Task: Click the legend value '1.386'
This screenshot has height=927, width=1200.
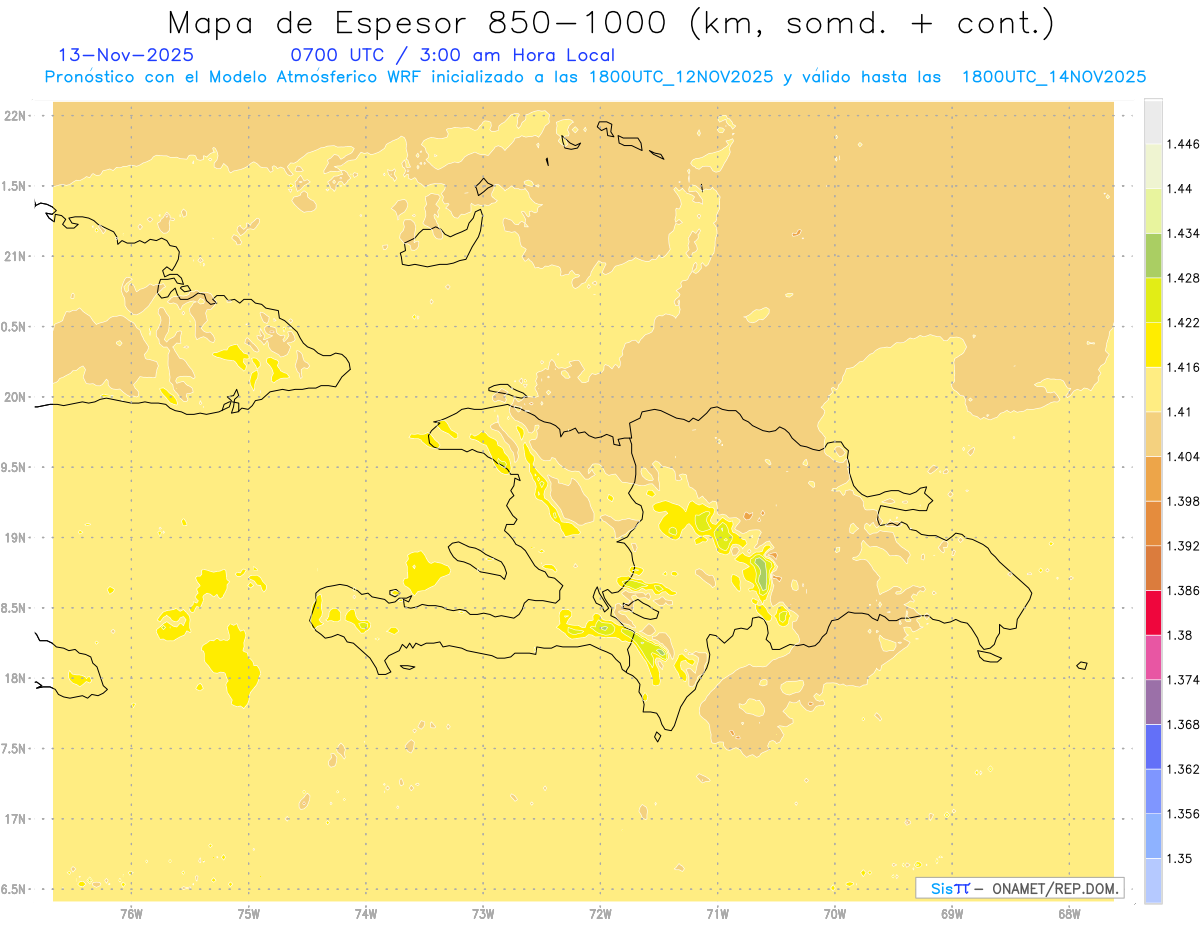Action: click(x=1183, y=590)
